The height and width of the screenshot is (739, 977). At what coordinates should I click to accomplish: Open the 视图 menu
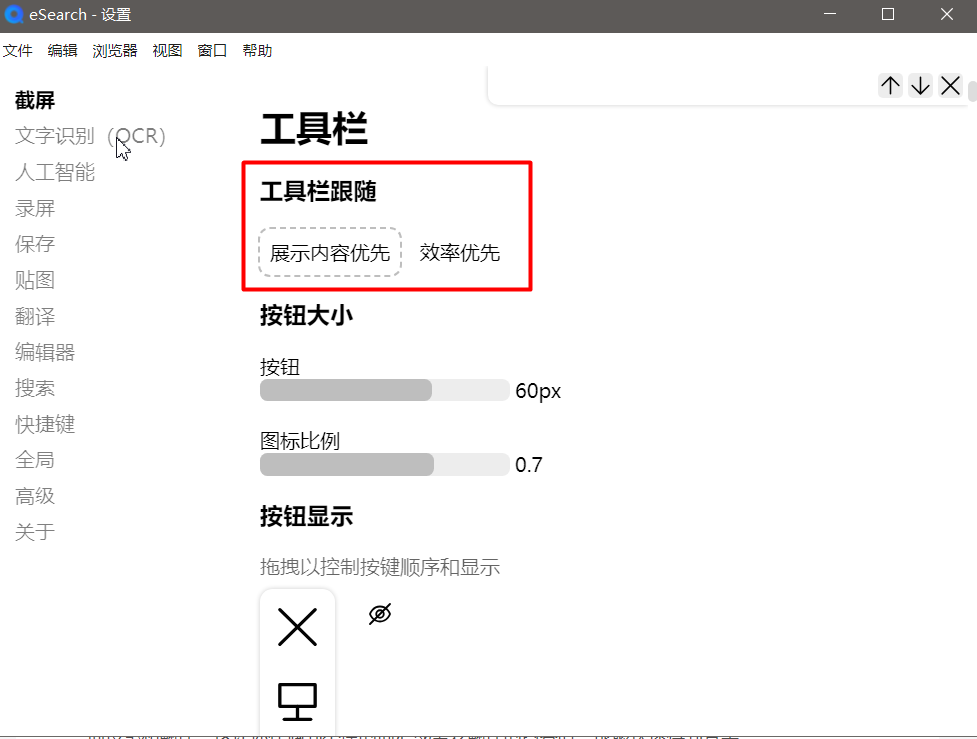point(166,50)
